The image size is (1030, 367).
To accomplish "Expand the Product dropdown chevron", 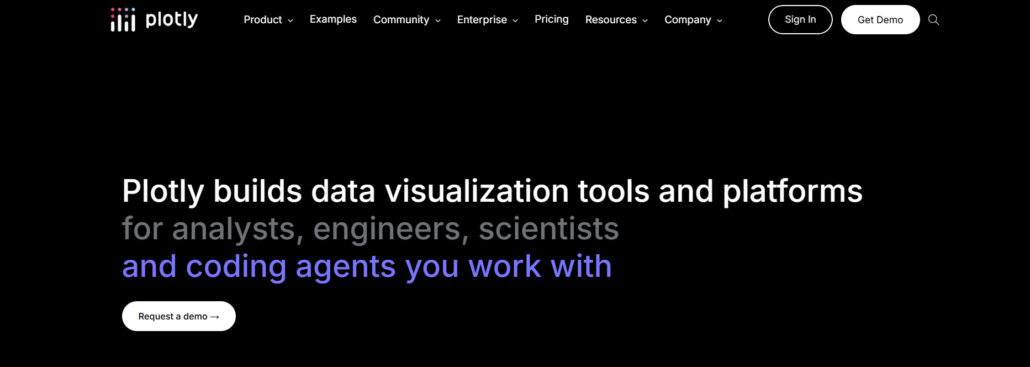I will (290, 21).
